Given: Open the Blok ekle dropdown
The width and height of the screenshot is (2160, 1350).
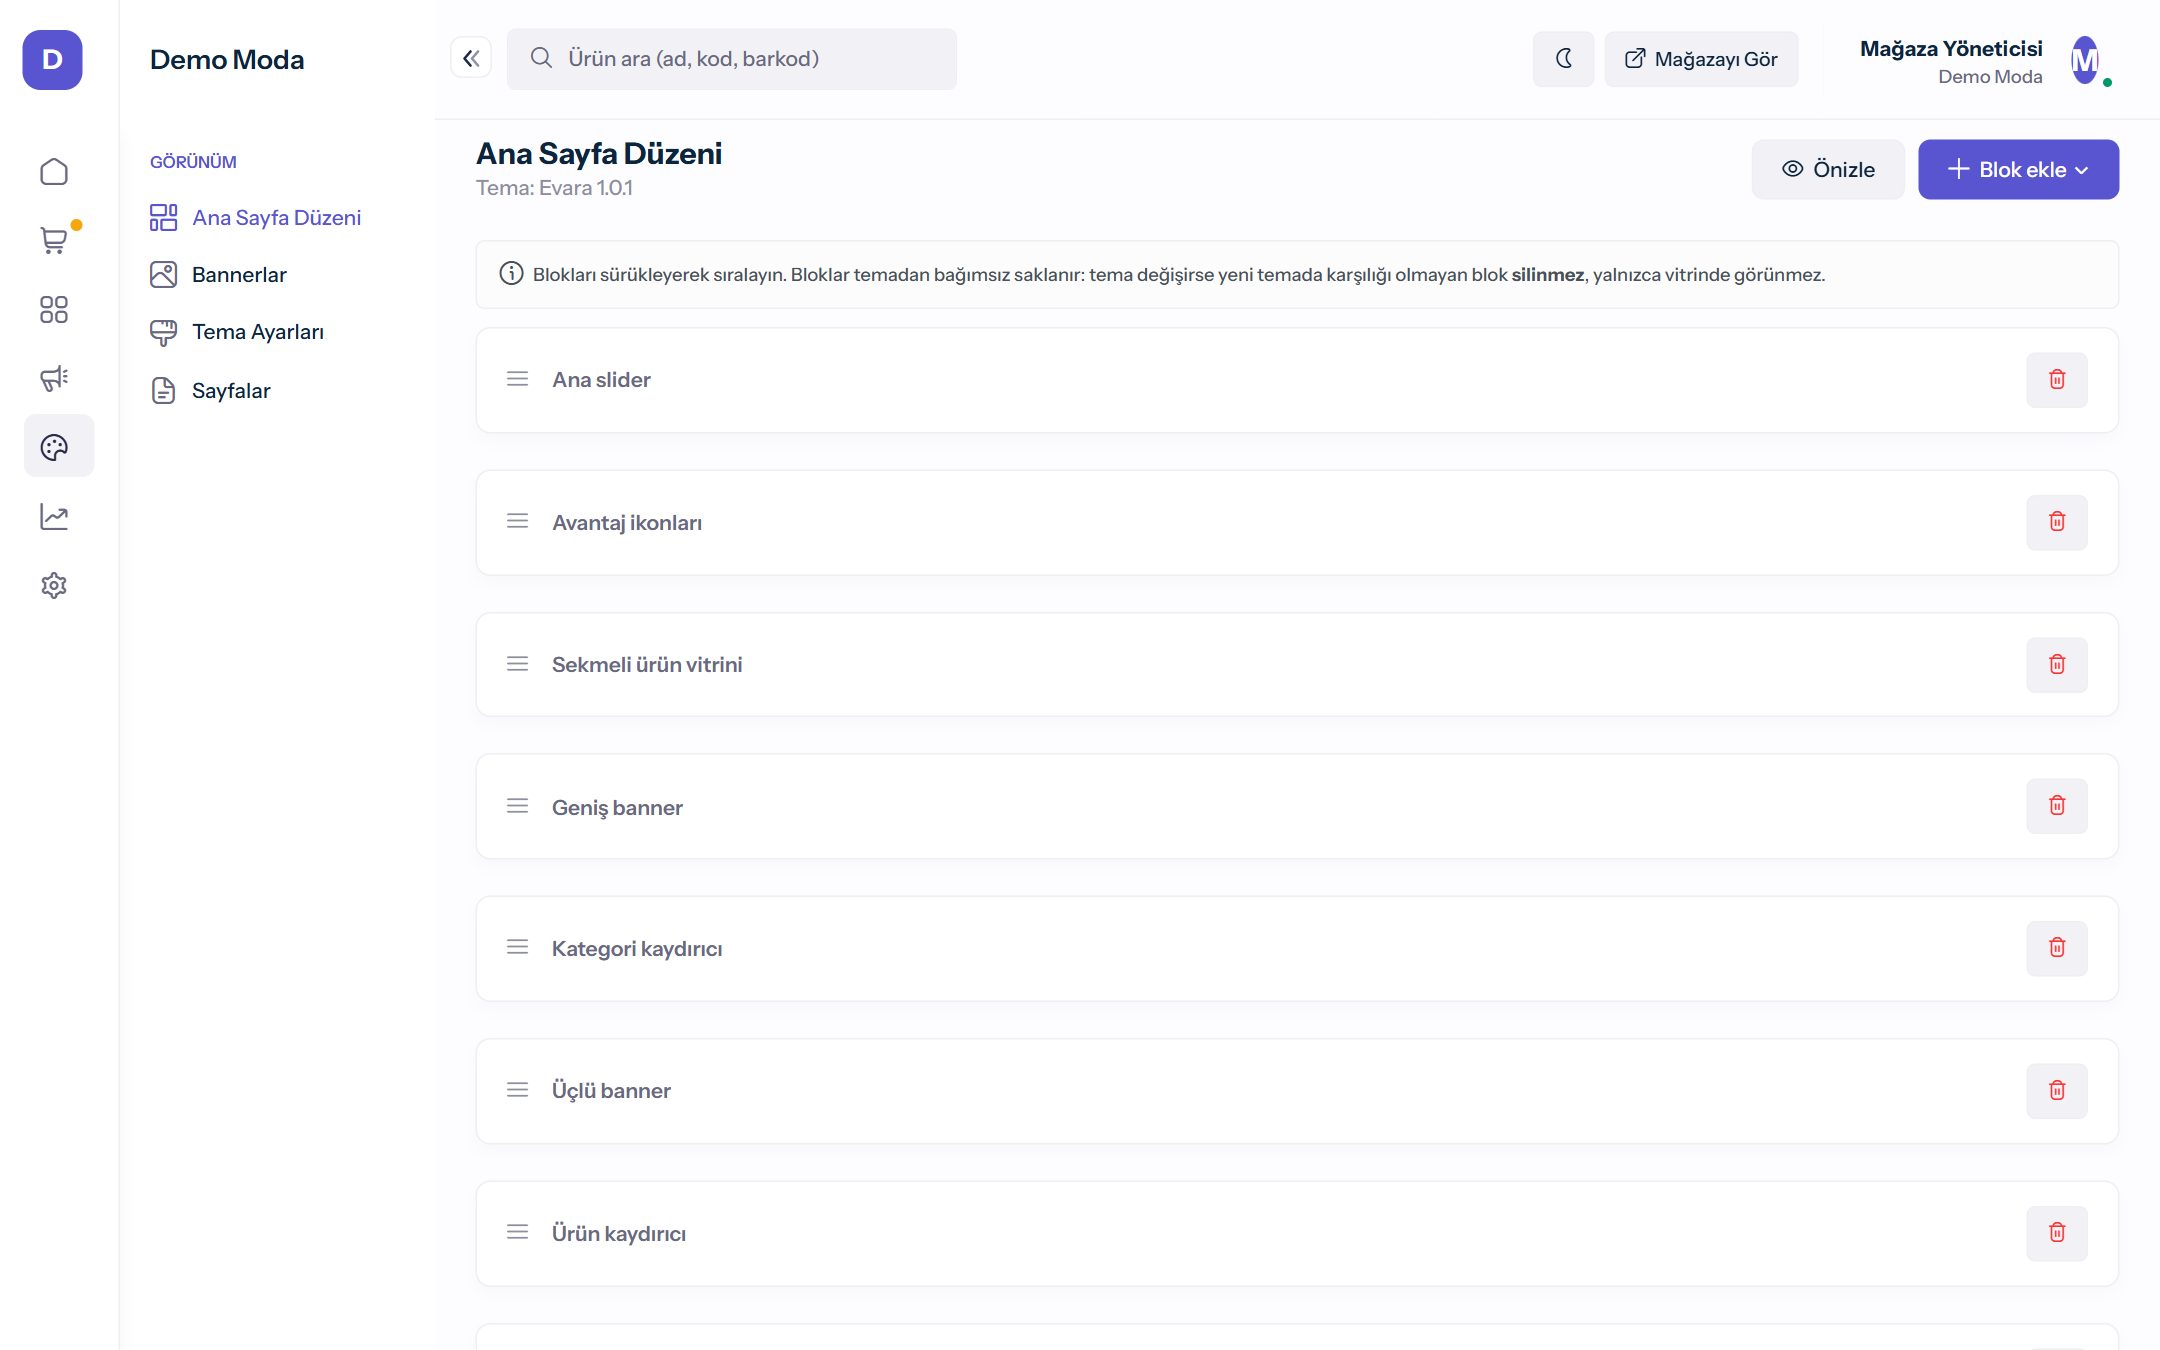Looking at the screenshot, I should 2018,169.
